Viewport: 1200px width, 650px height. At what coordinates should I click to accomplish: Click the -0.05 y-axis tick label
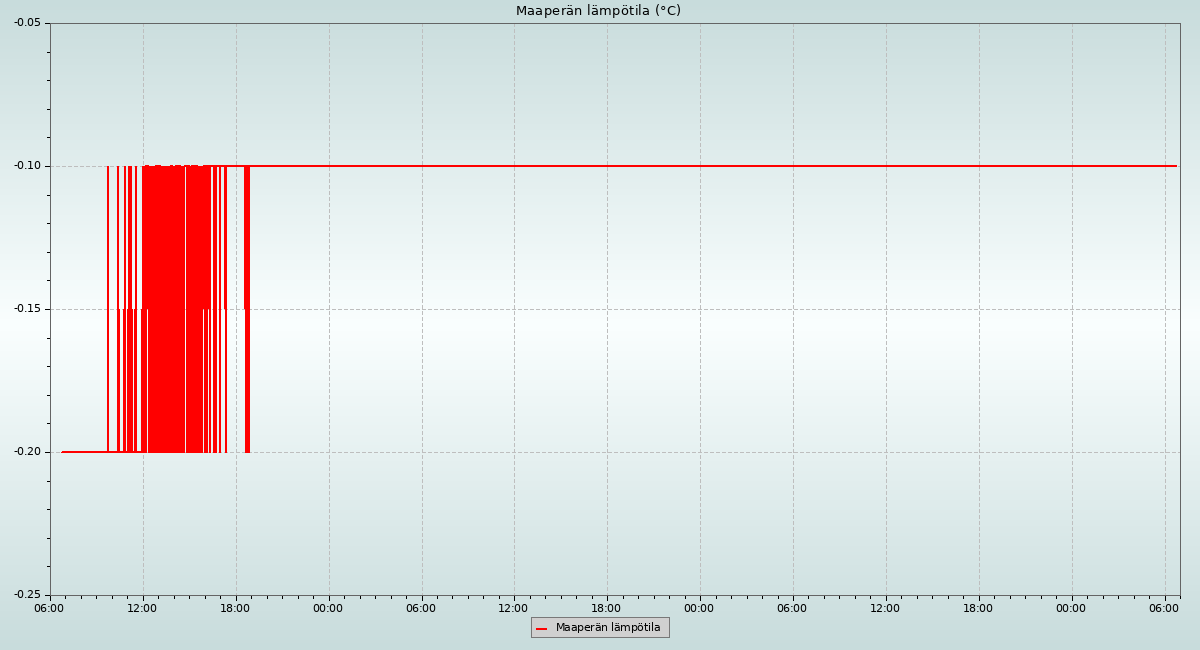[27, 23]
